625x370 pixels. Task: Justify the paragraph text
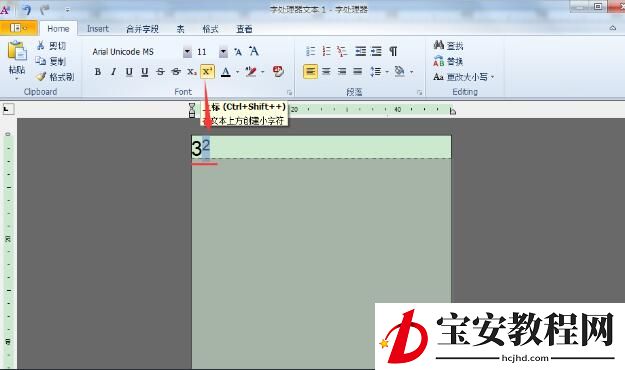[x=358, y=72]
